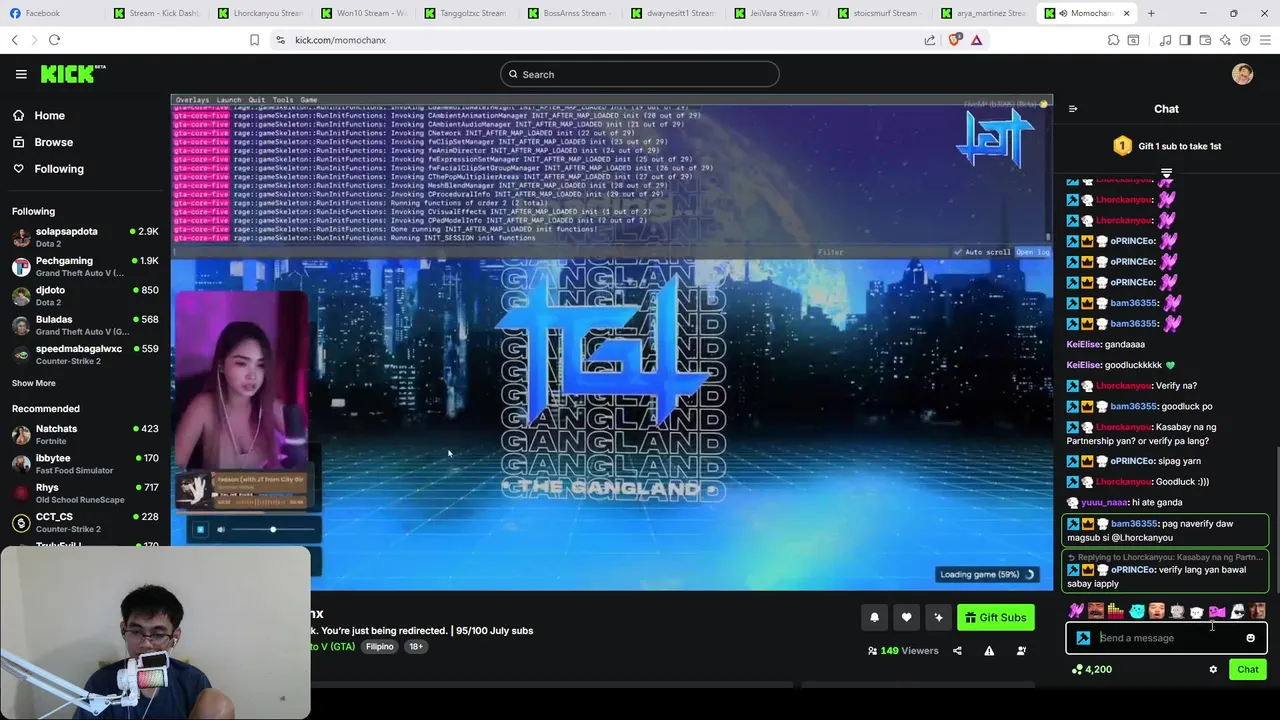
Task: Click the 149 Viewers count
Action: point(903,651)
